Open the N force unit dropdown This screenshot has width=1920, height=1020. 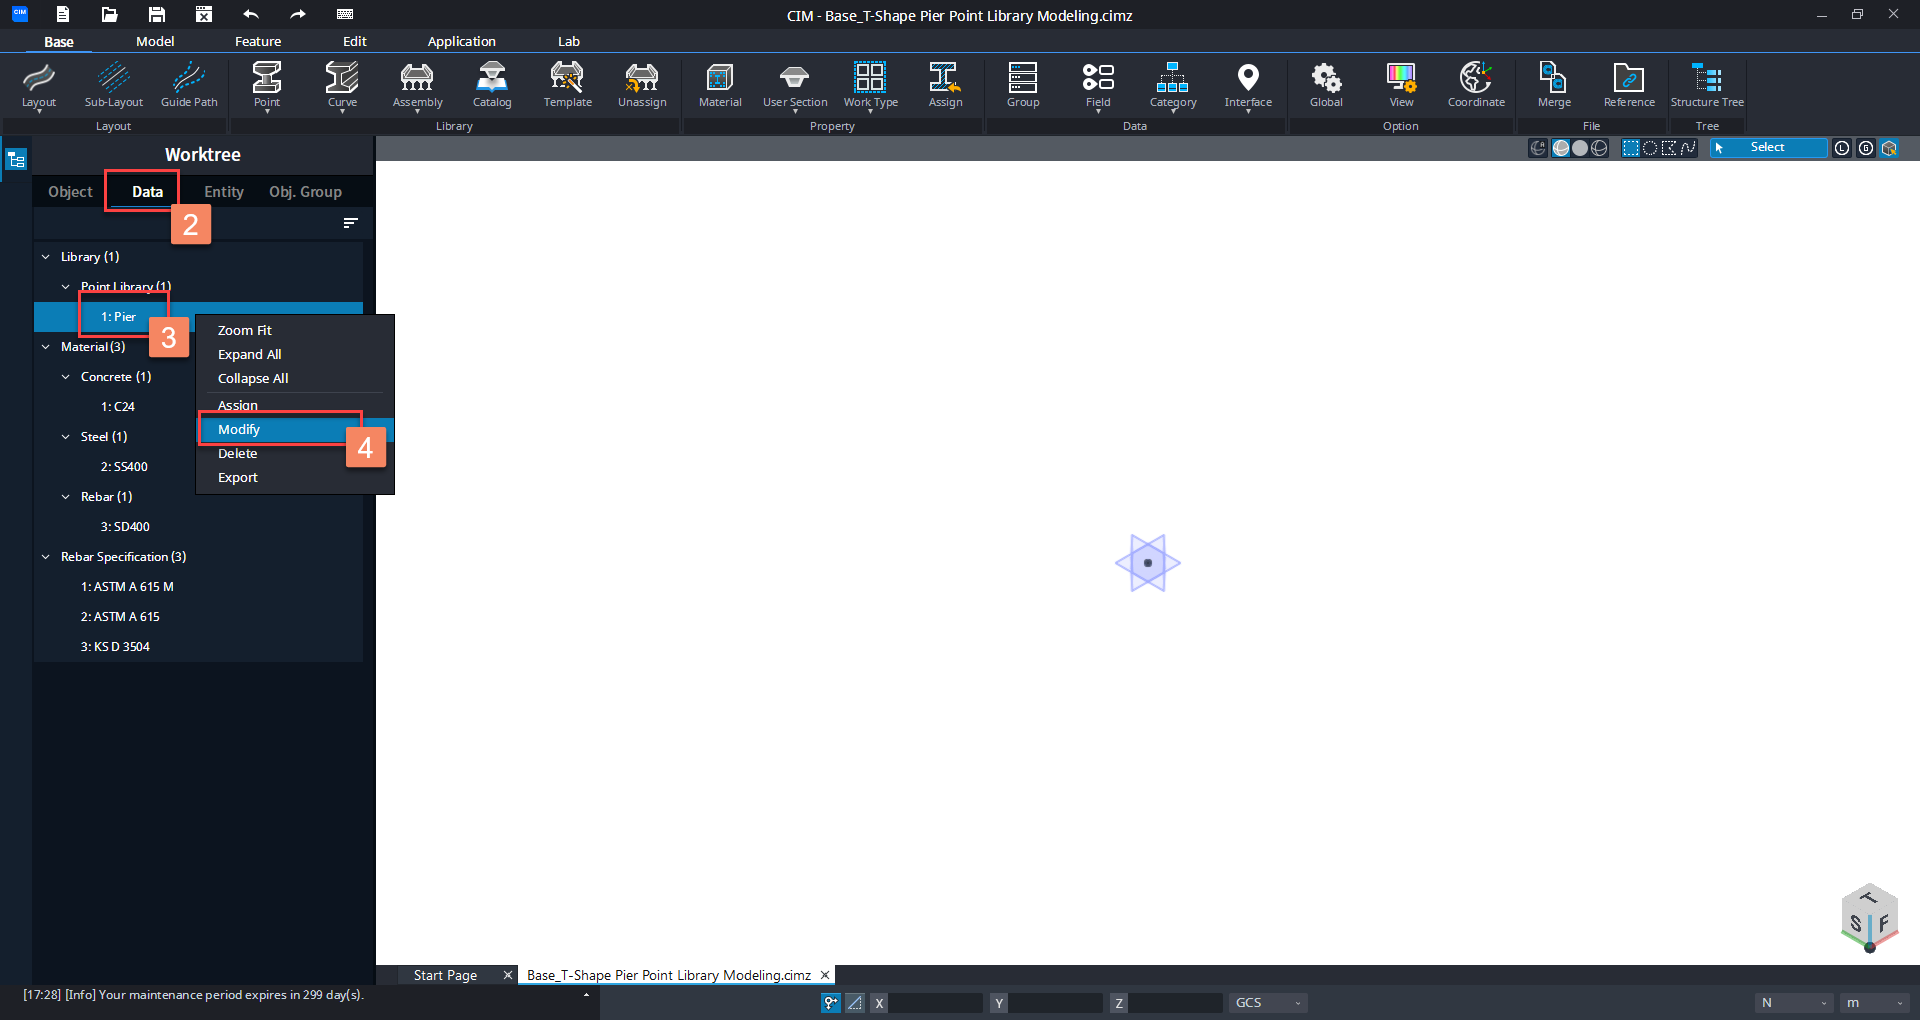point(1794,1003)
